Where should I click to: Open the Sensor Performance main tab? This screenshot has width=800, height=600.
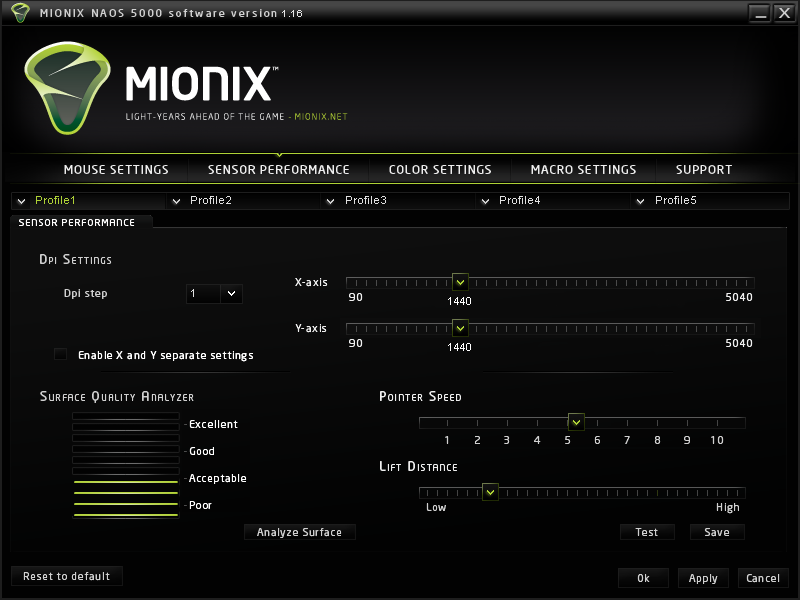click(x=279, y=169)
